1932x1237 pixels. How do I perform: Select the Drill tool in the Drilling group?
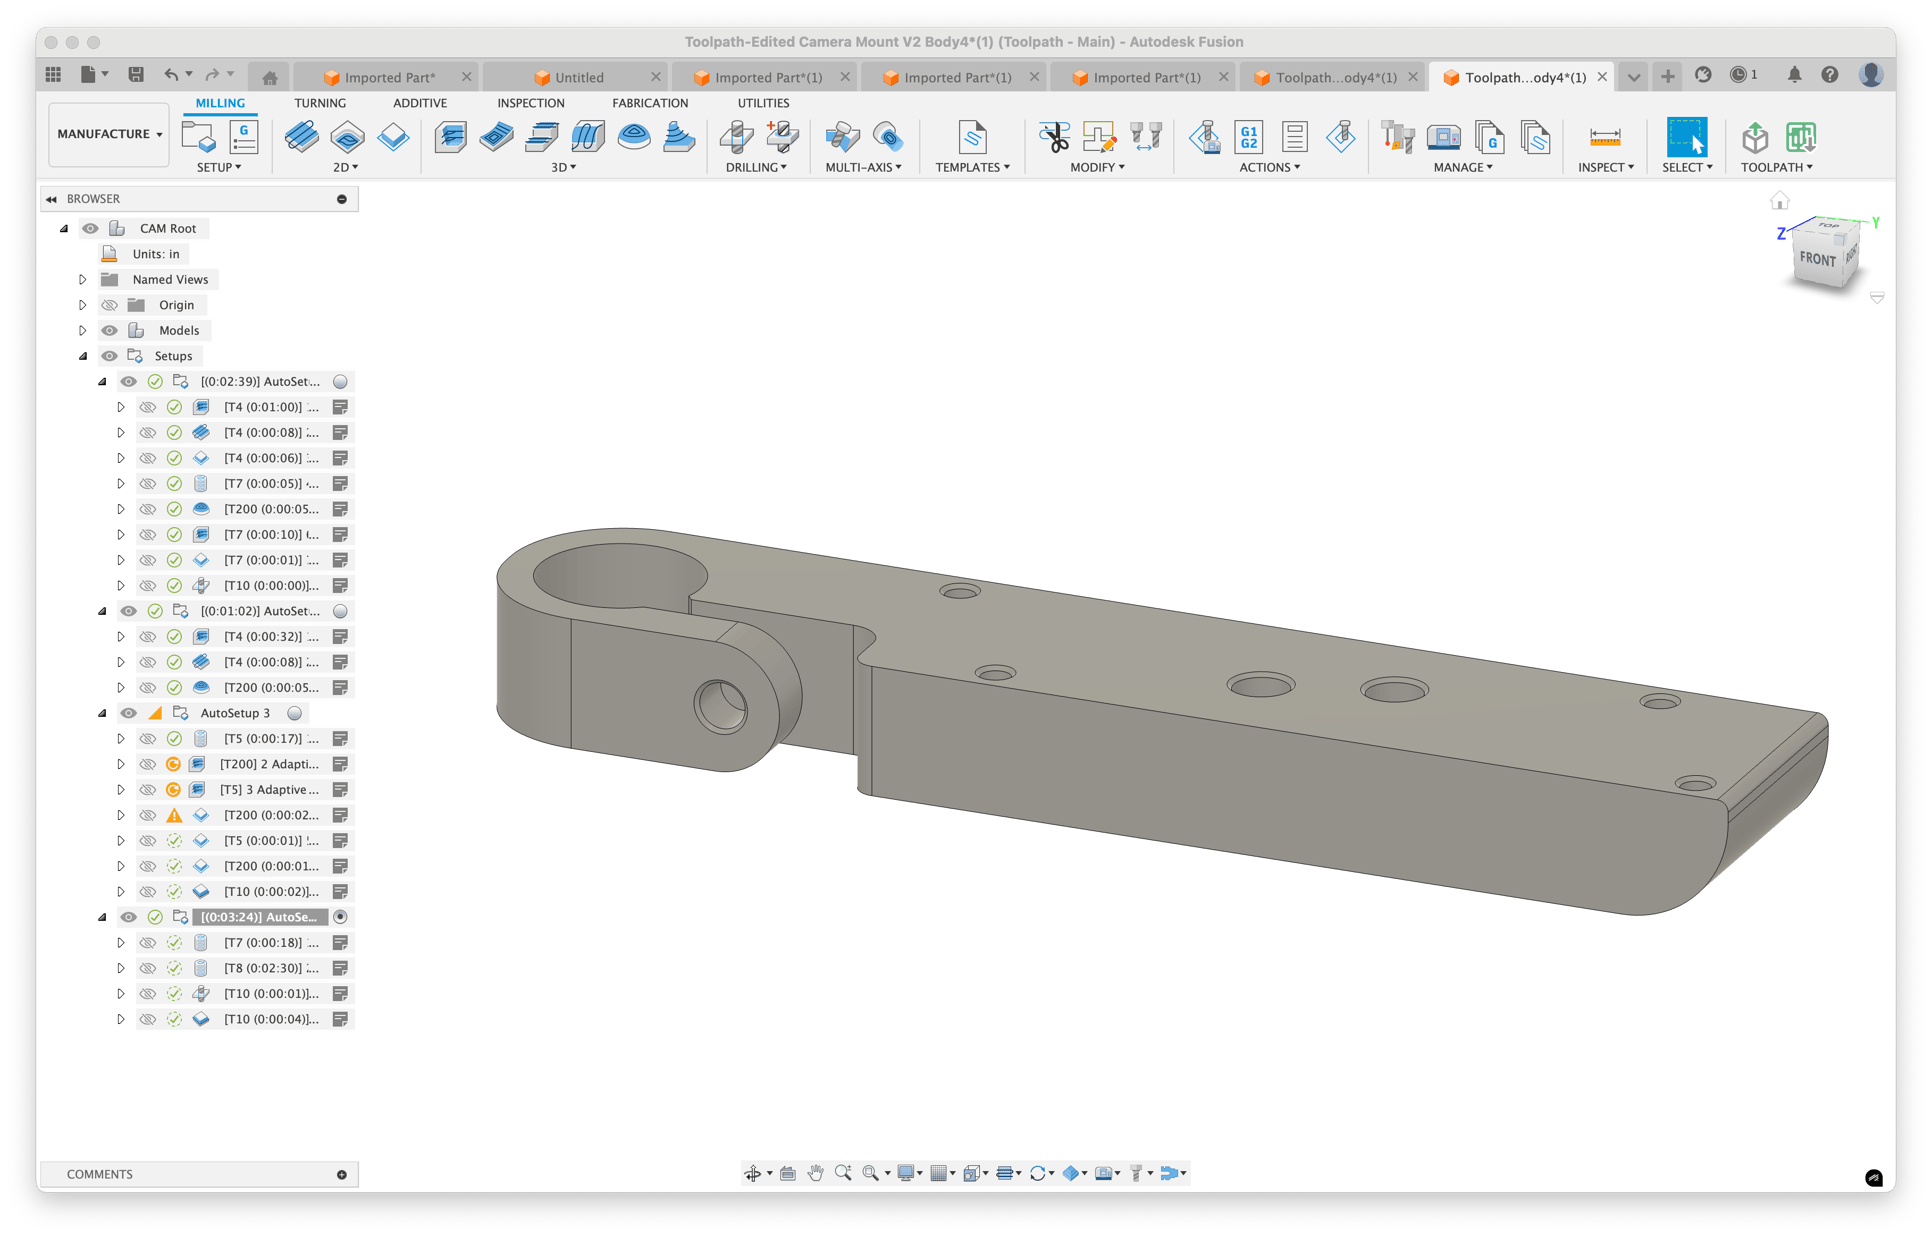(x=736, y=137)
